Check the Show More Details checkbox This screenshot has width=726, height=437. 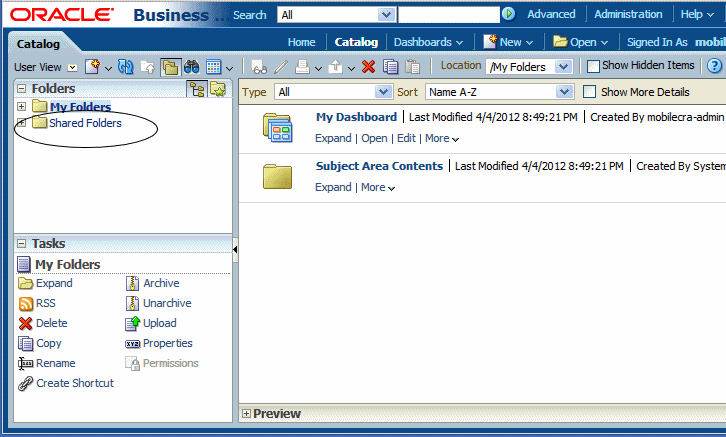coord(589,92)
